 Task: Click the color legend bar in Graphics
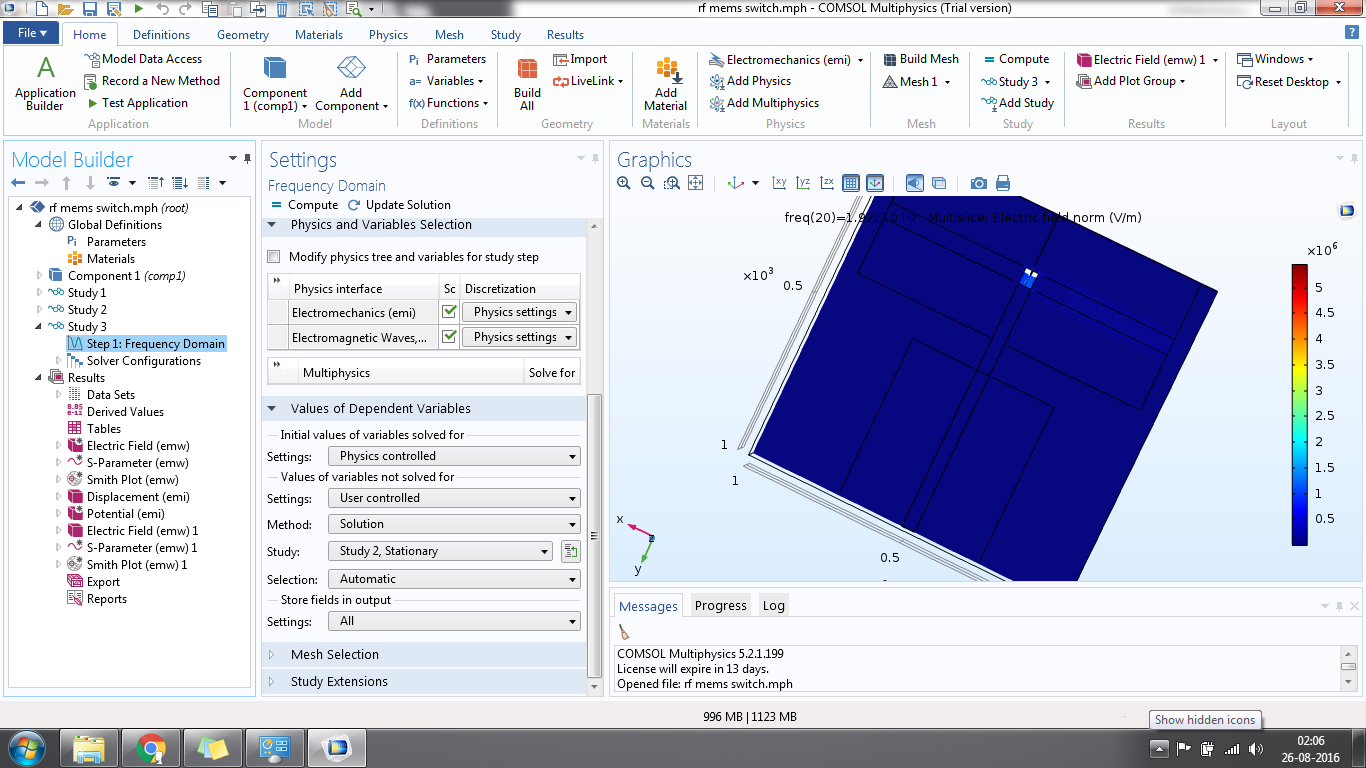[x=1299, y=405]
